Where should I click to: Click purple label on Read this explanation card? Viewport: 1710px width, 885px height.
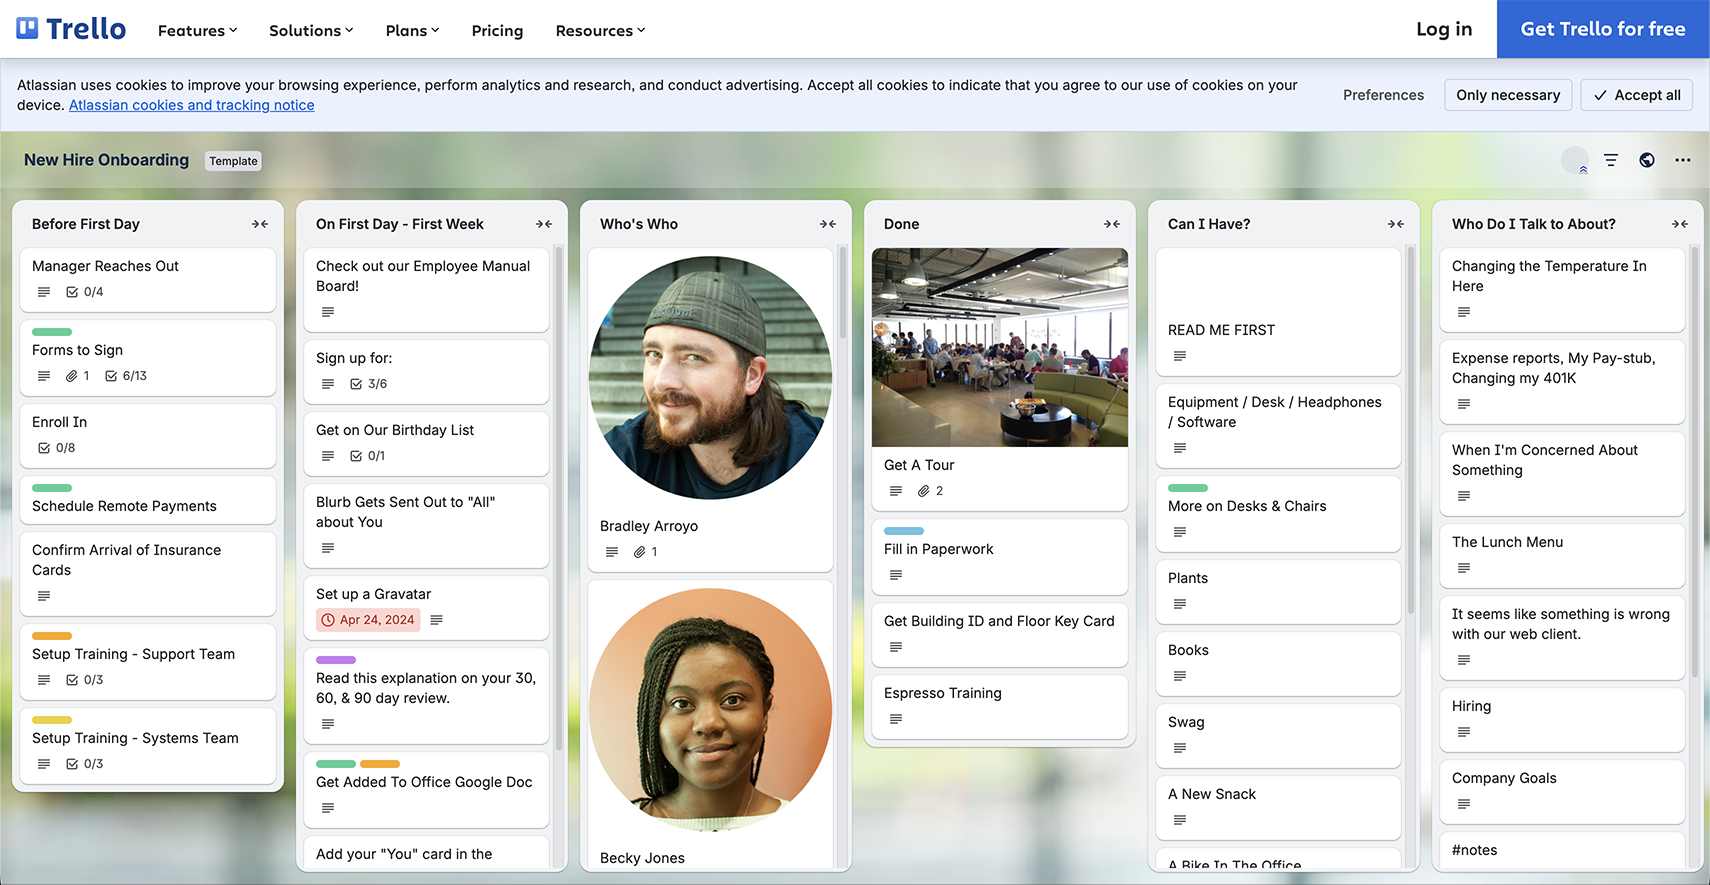click(336, 660)
